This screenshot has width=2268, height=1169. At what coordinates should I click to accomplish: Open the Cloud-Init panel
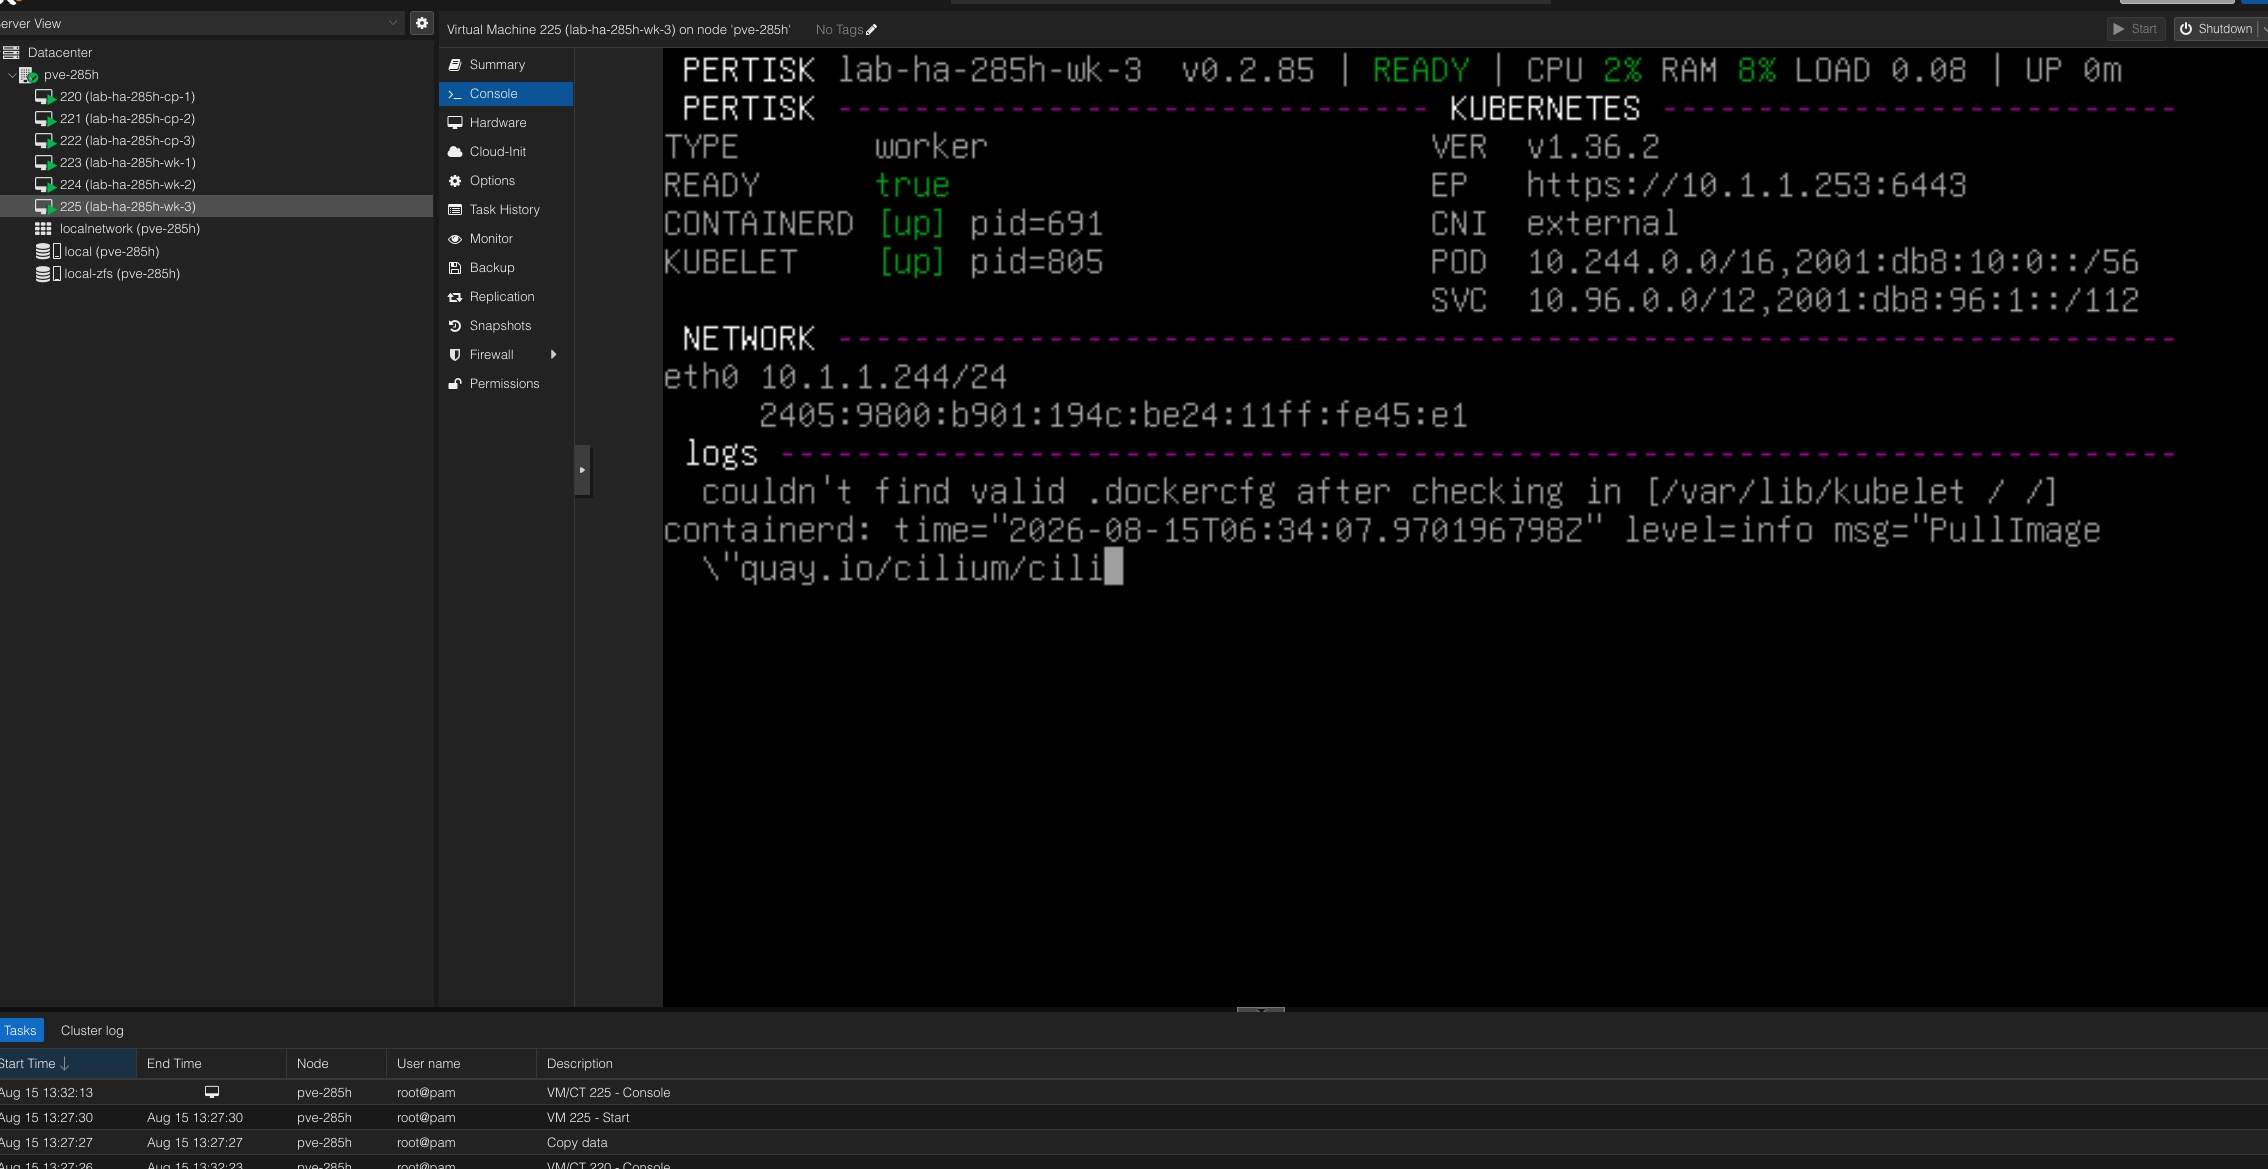click(x=506, y=151)
